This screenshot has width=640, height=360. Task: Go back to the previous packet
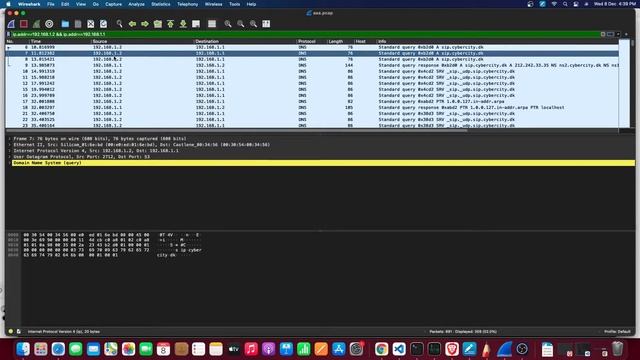pos(132,24)
